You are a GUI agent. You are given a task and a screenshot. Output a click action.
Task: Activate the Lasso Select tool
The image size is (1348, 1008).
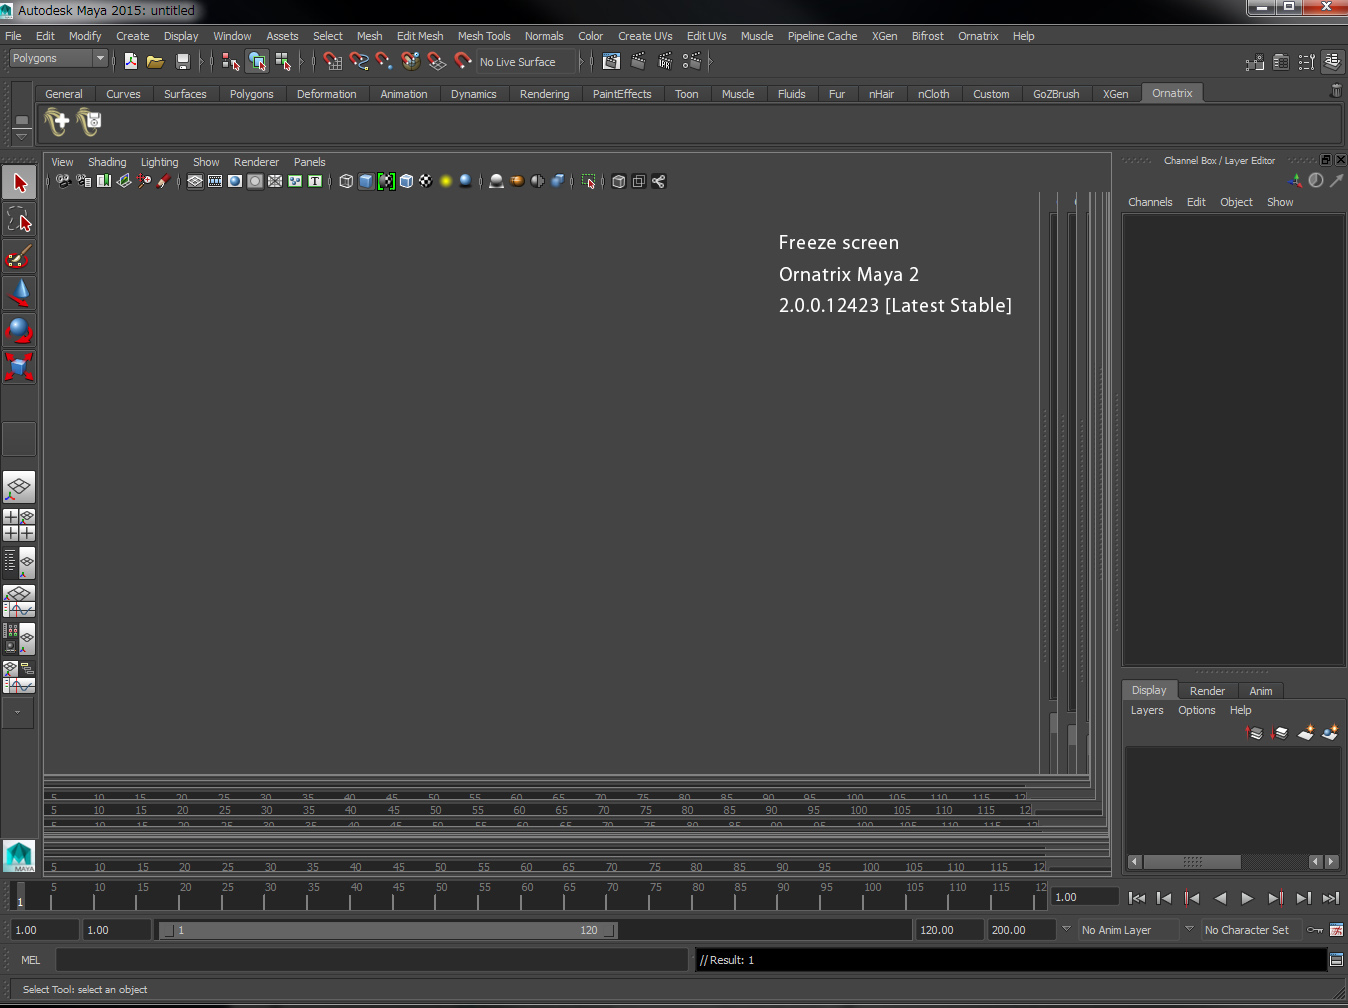19,220
